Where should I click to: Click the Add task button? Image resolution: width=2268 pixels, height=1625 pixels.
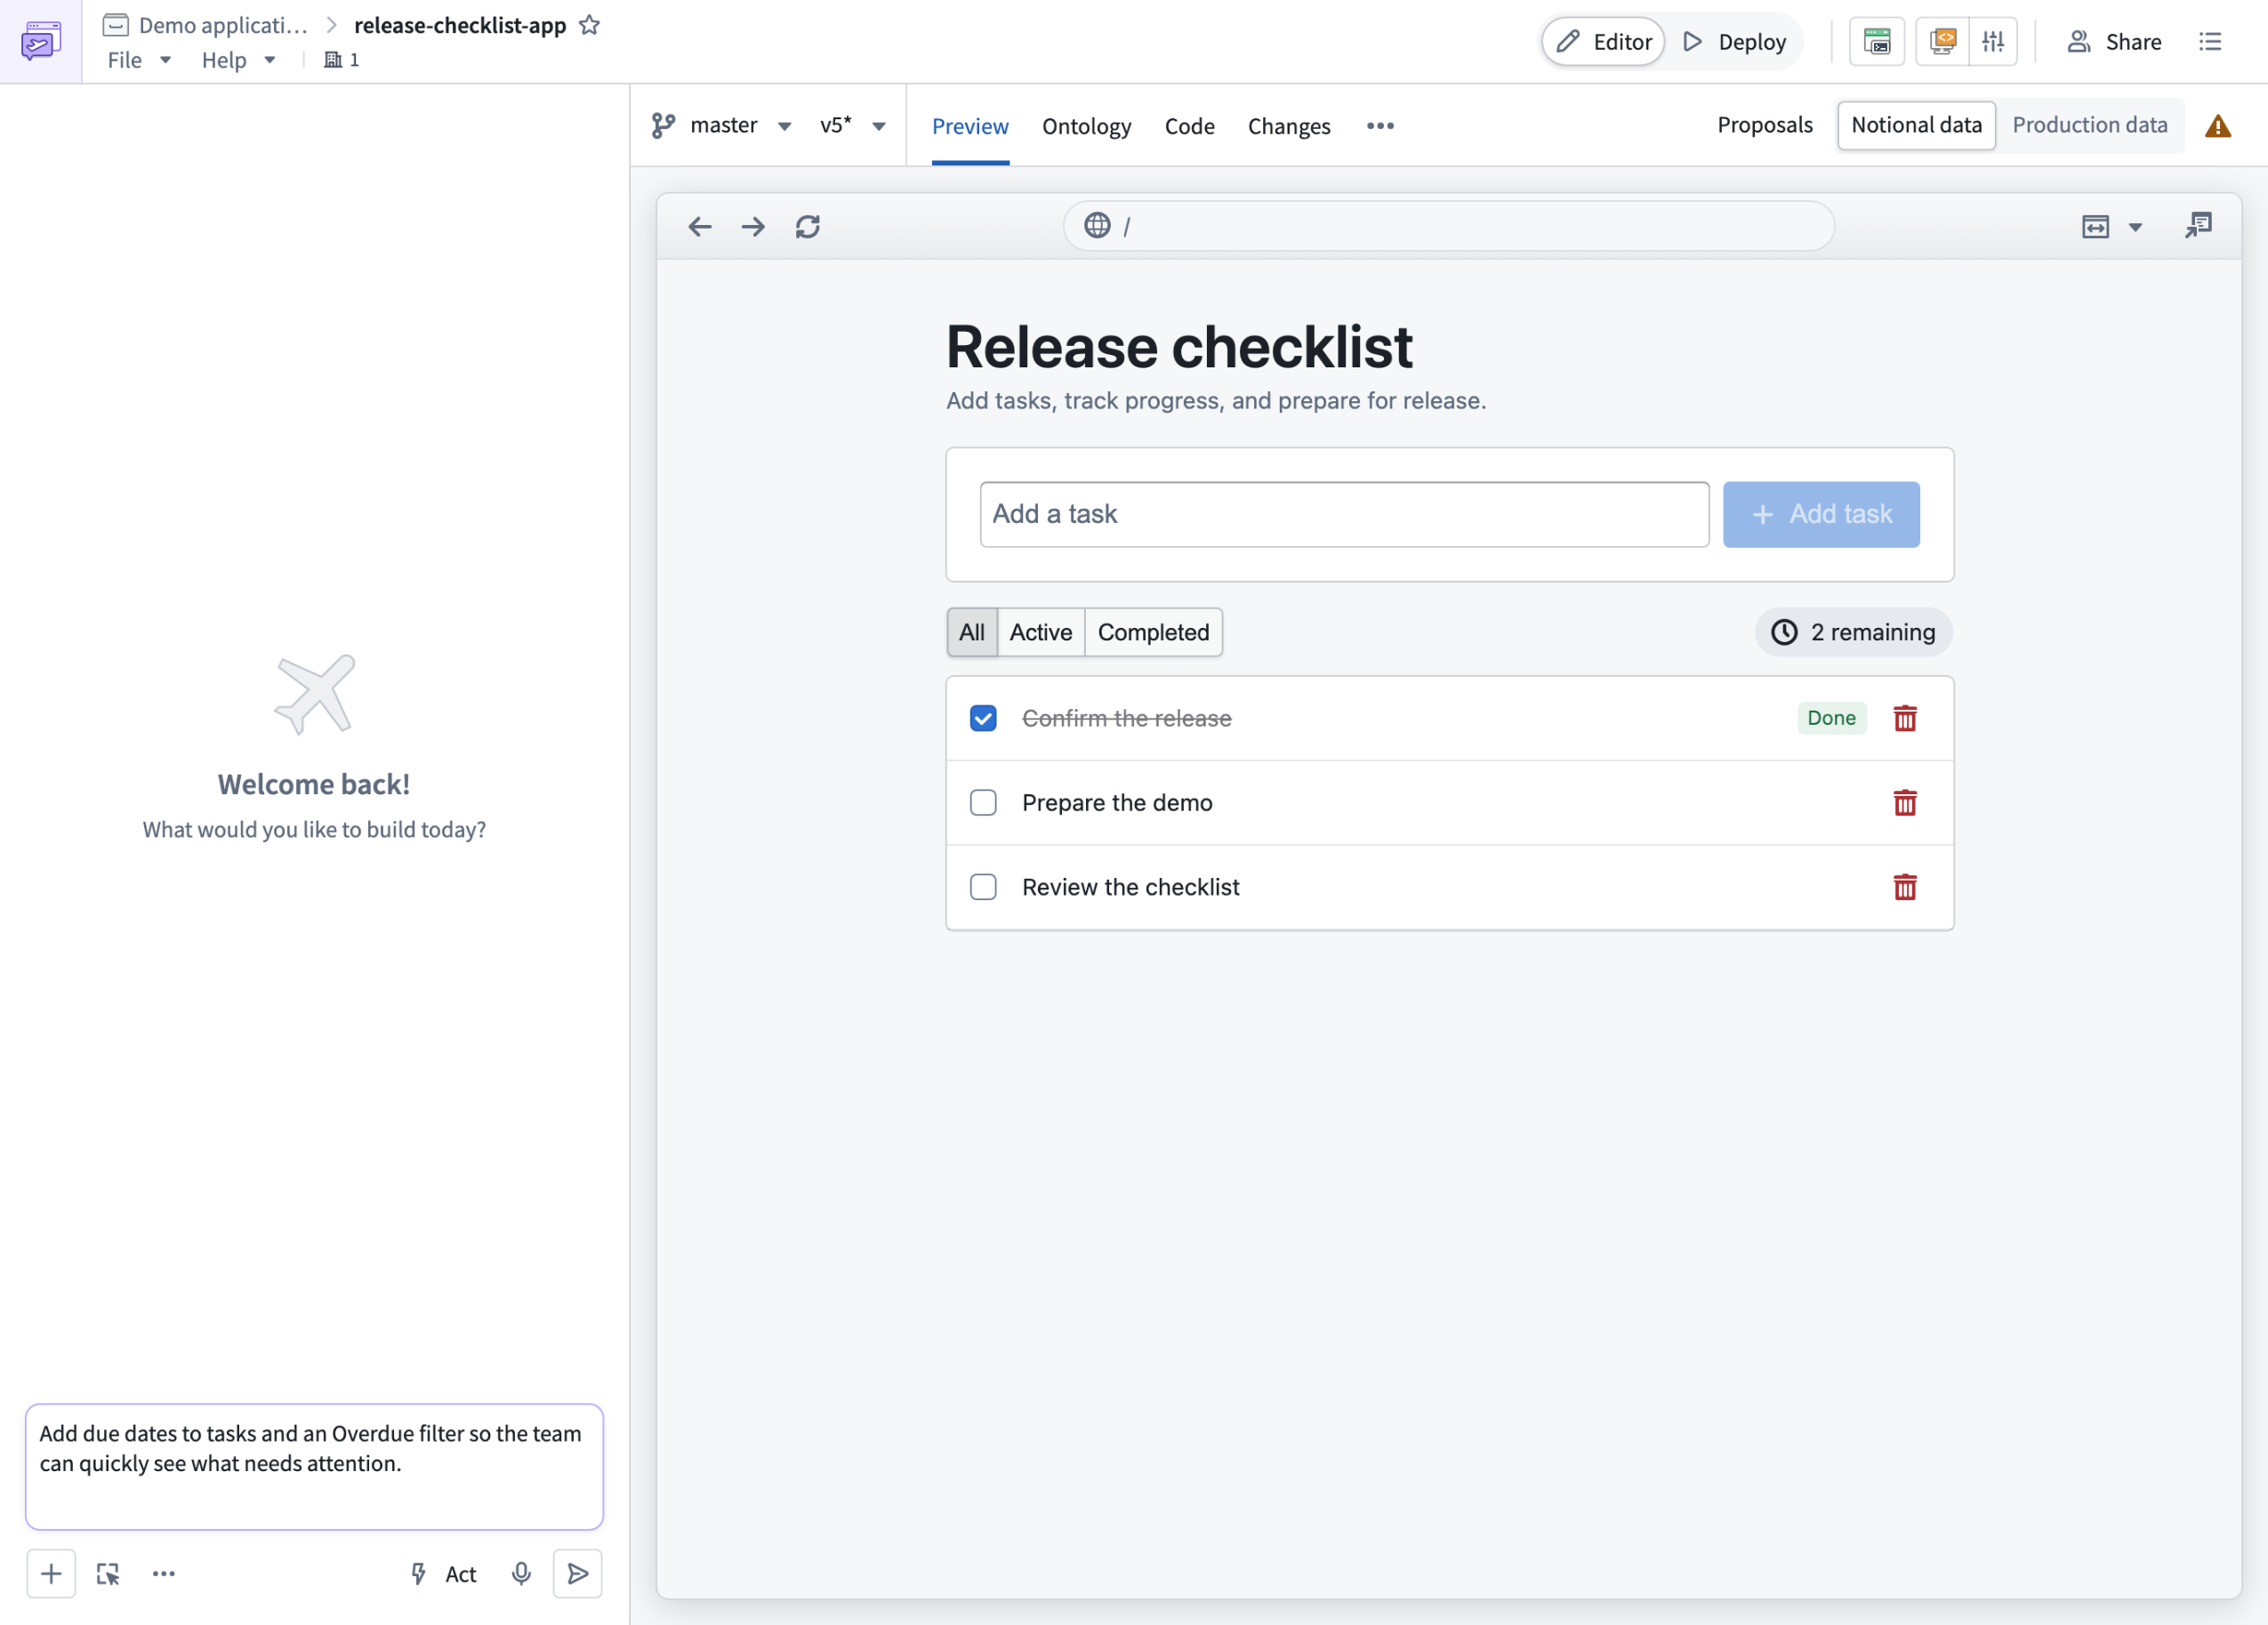(x=1821, y=514)
